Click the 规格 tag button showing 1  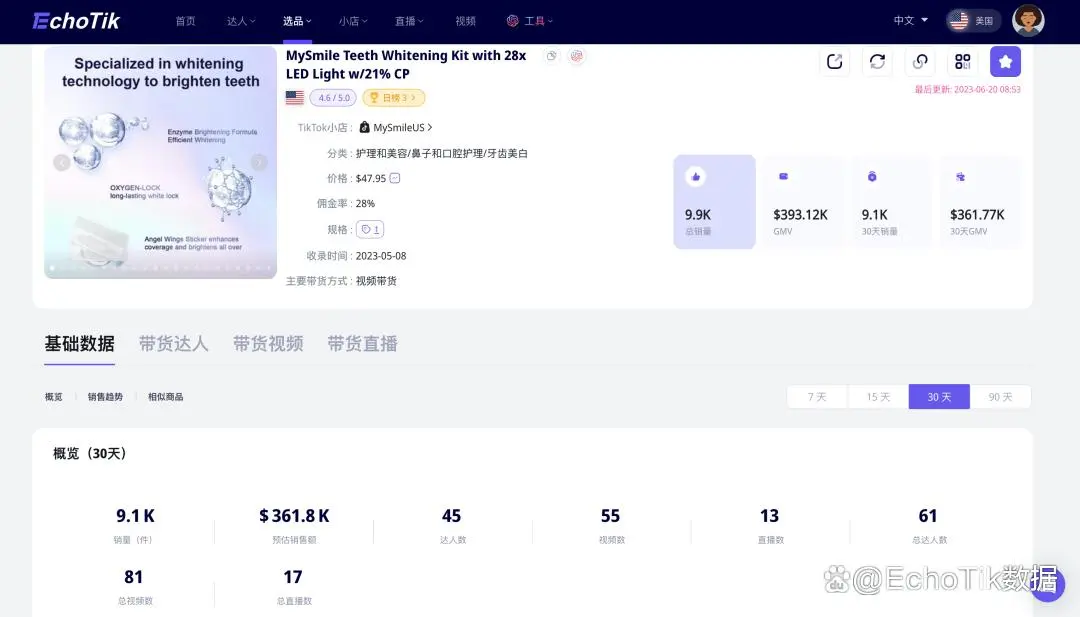coord(370,229)
